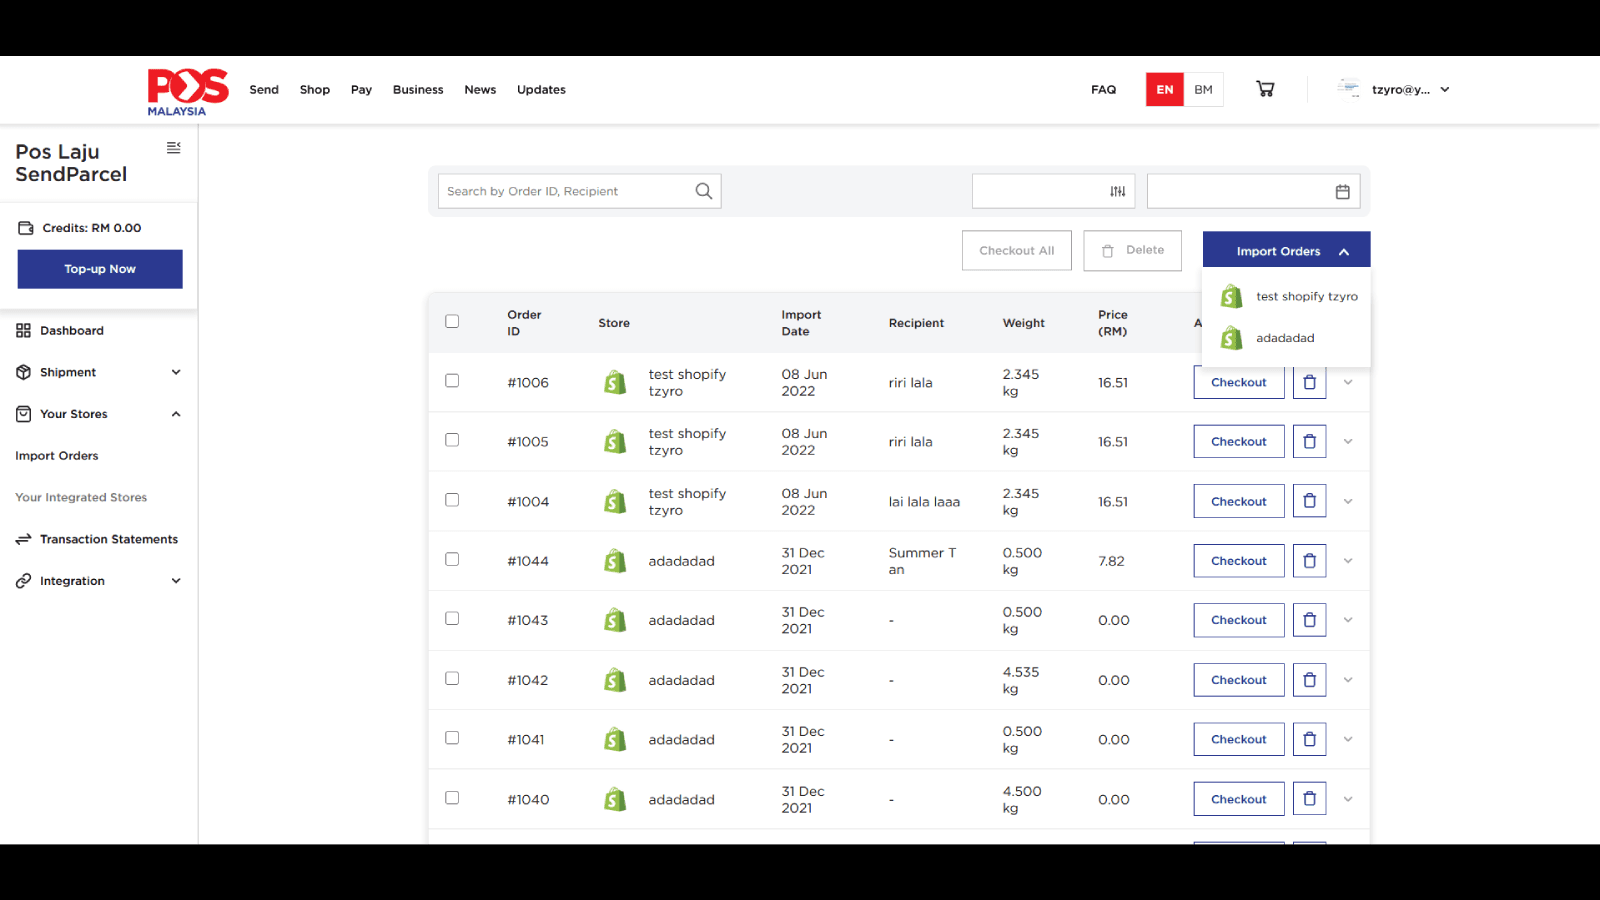Check the box for order #1043

[x=452, y=619]
